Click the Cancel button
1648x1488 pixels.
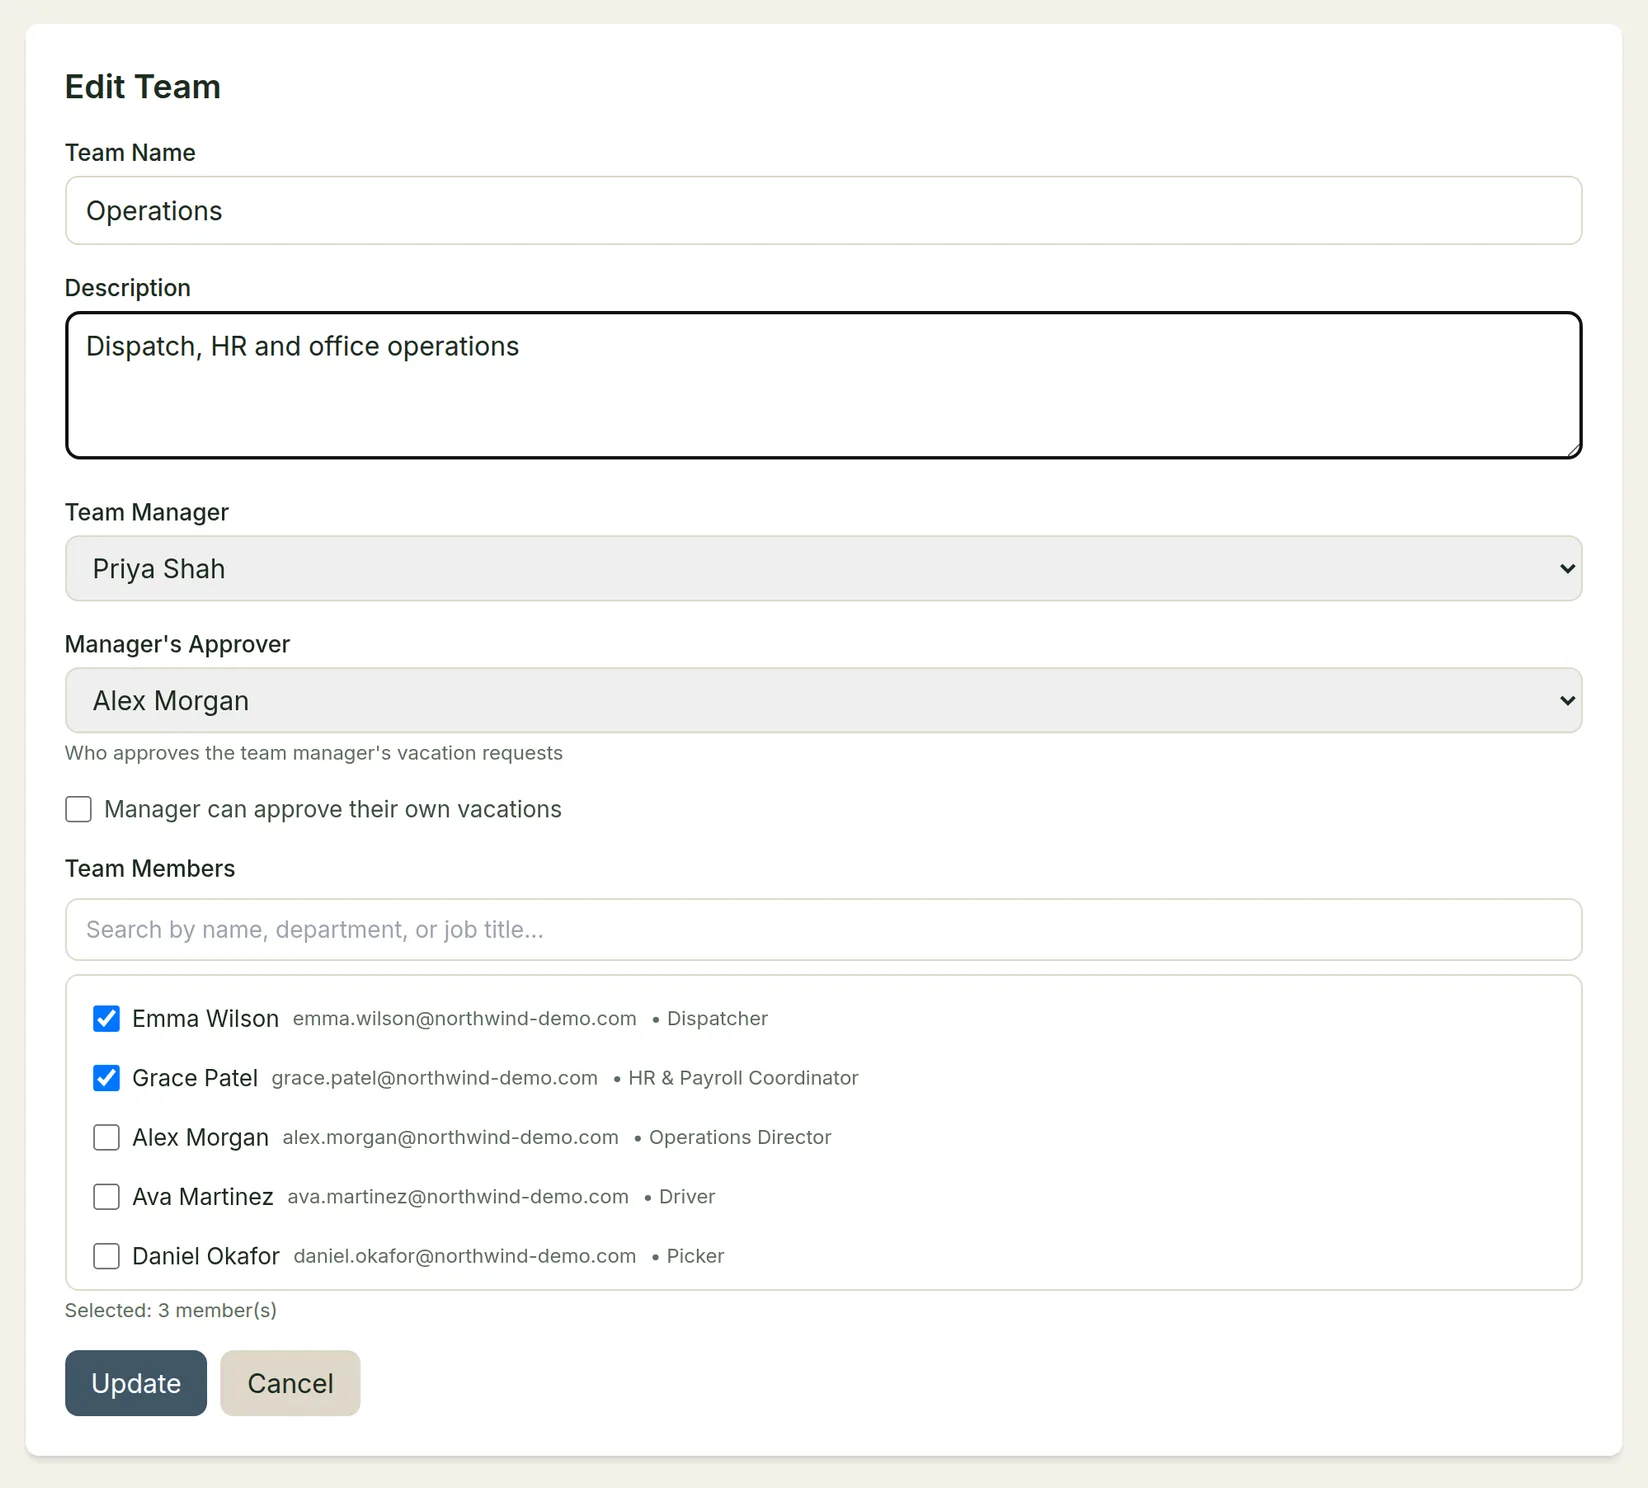point(290,1383)
